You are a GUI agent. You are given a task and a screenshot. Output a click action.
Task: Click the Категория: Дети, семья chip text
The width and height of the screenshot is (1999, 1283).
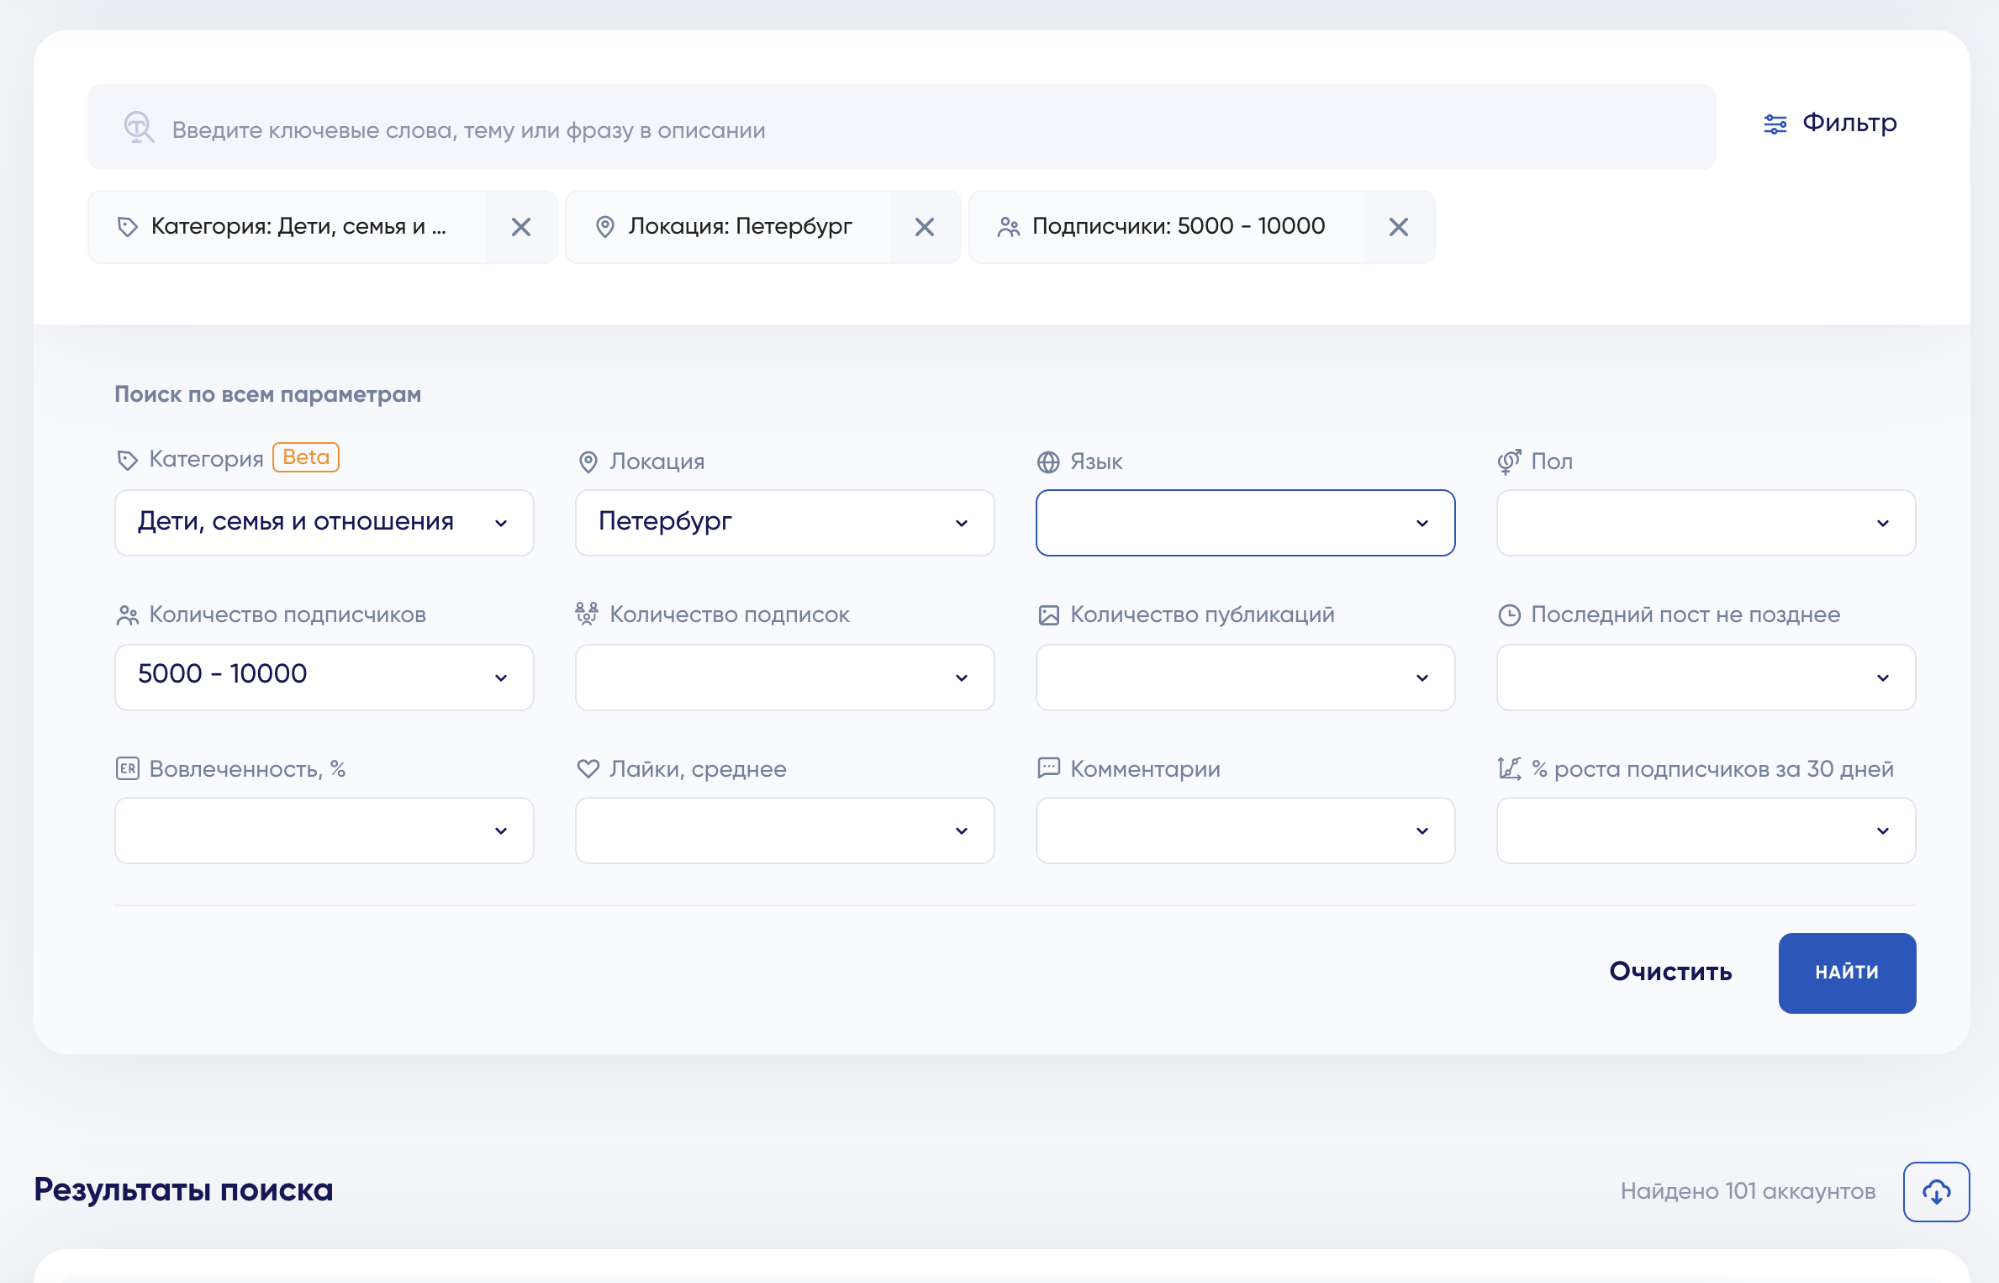coord(299,226)
